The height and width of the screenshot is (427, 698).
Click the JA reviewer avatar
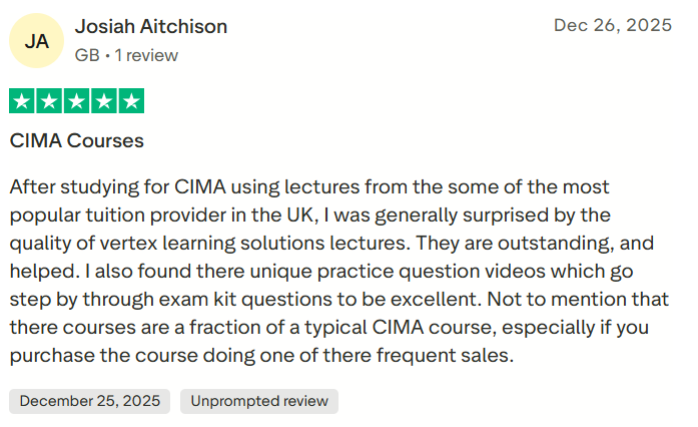point(36,41)
